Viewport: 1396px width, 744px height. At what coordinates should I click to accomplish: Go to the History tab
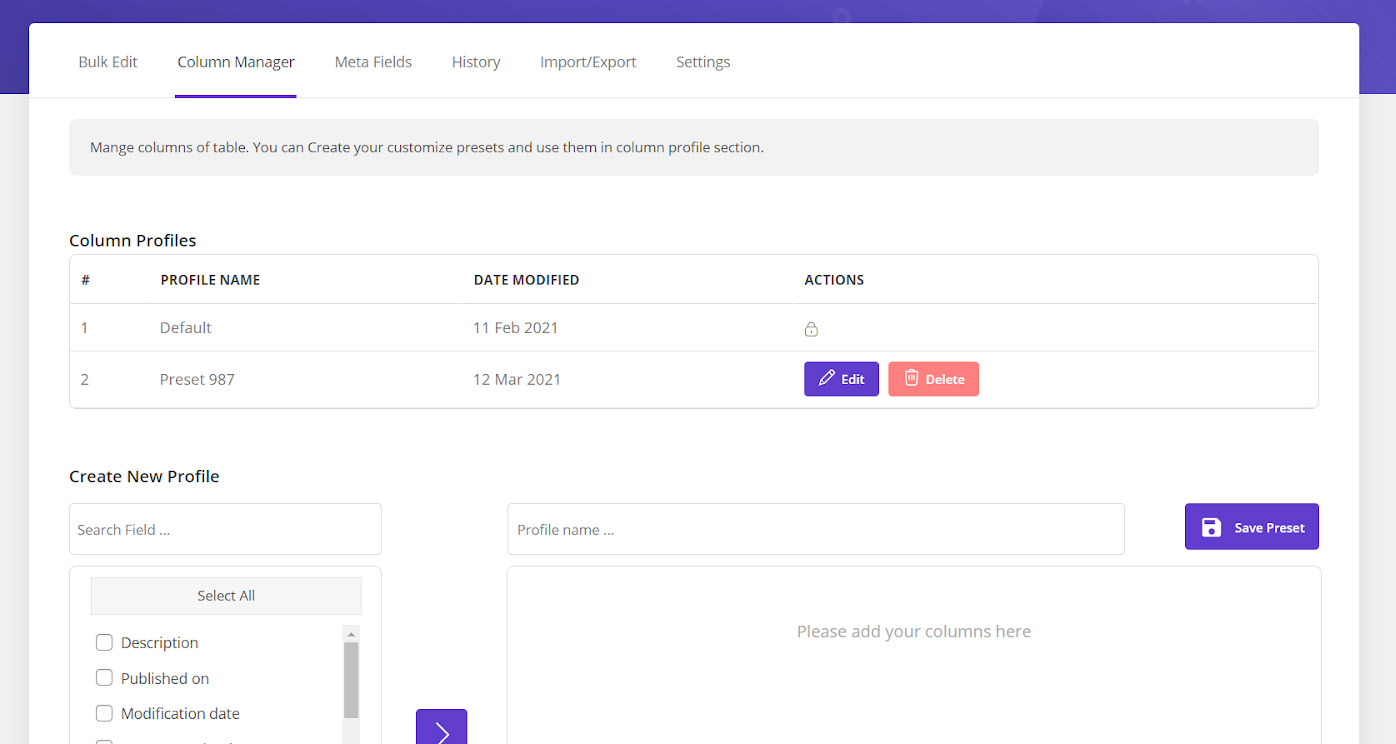click(476, 62)
